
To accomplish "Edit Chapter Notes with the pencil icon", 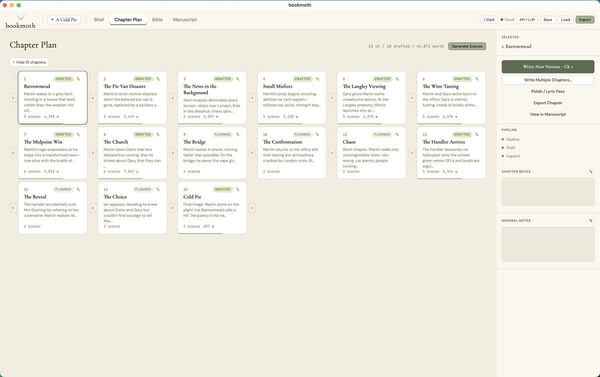I will tap(591, 172).
